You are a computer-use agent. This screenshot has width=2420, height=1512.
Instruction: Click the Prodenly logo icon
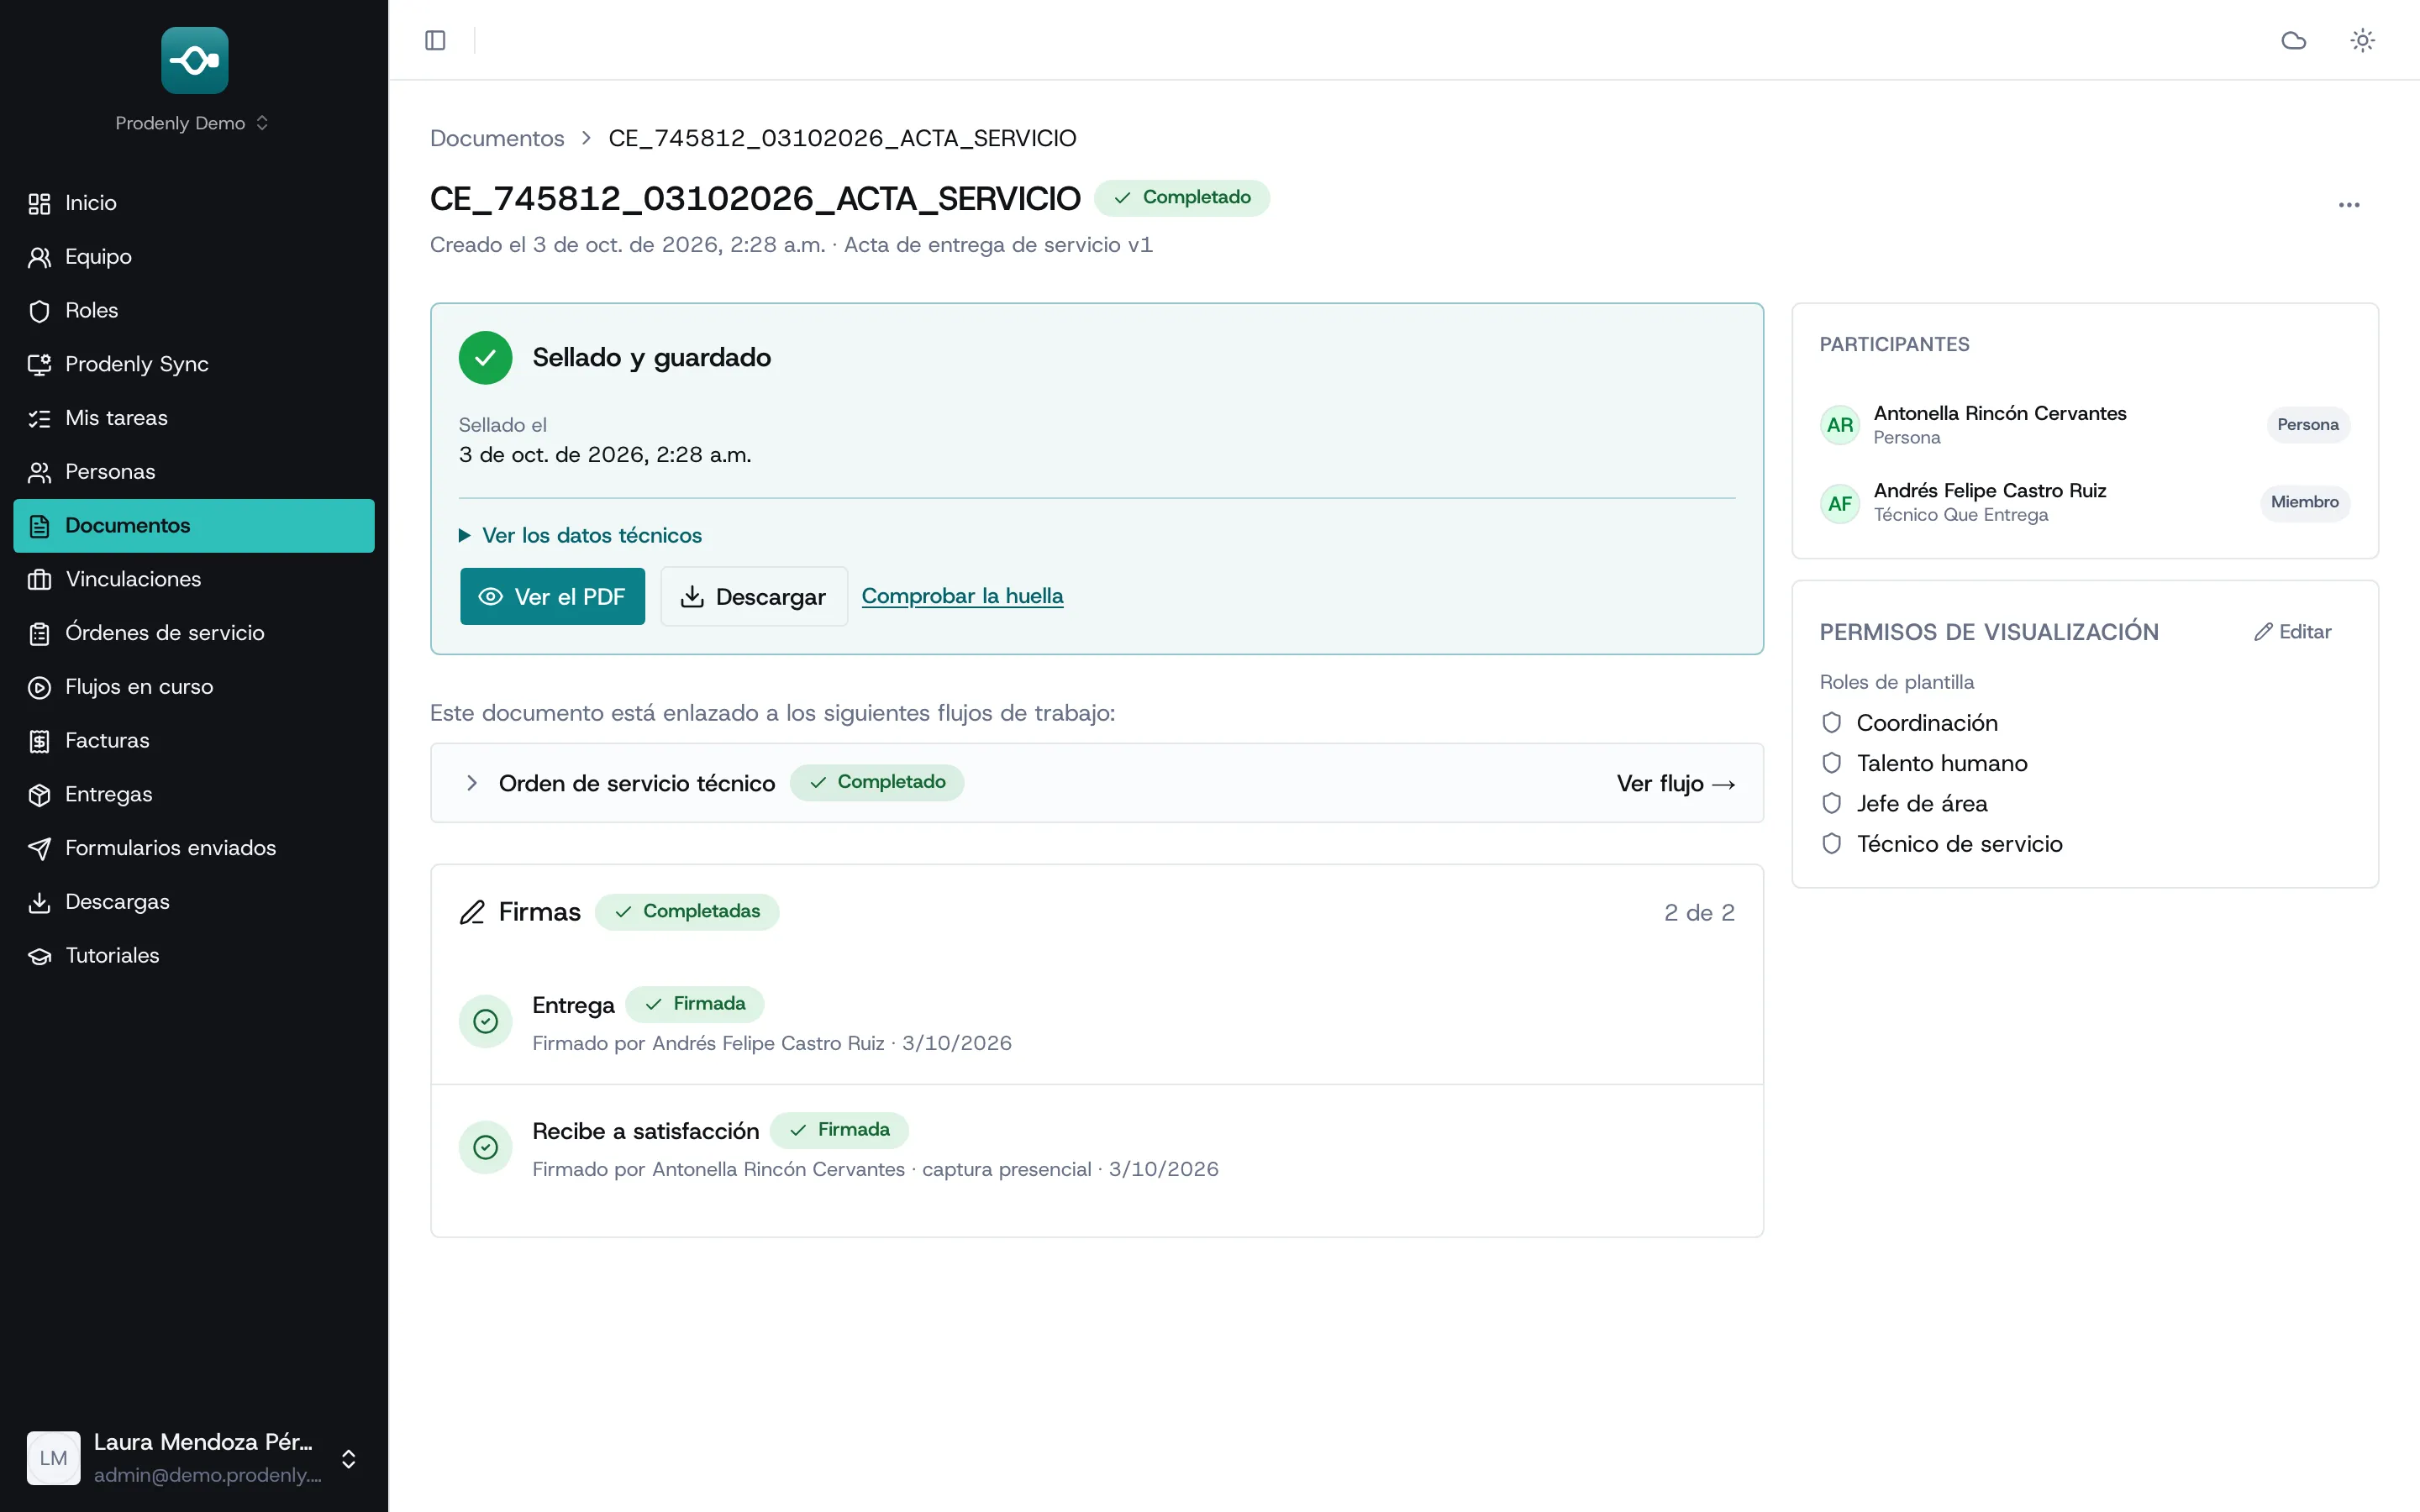[x=194, y=60]
